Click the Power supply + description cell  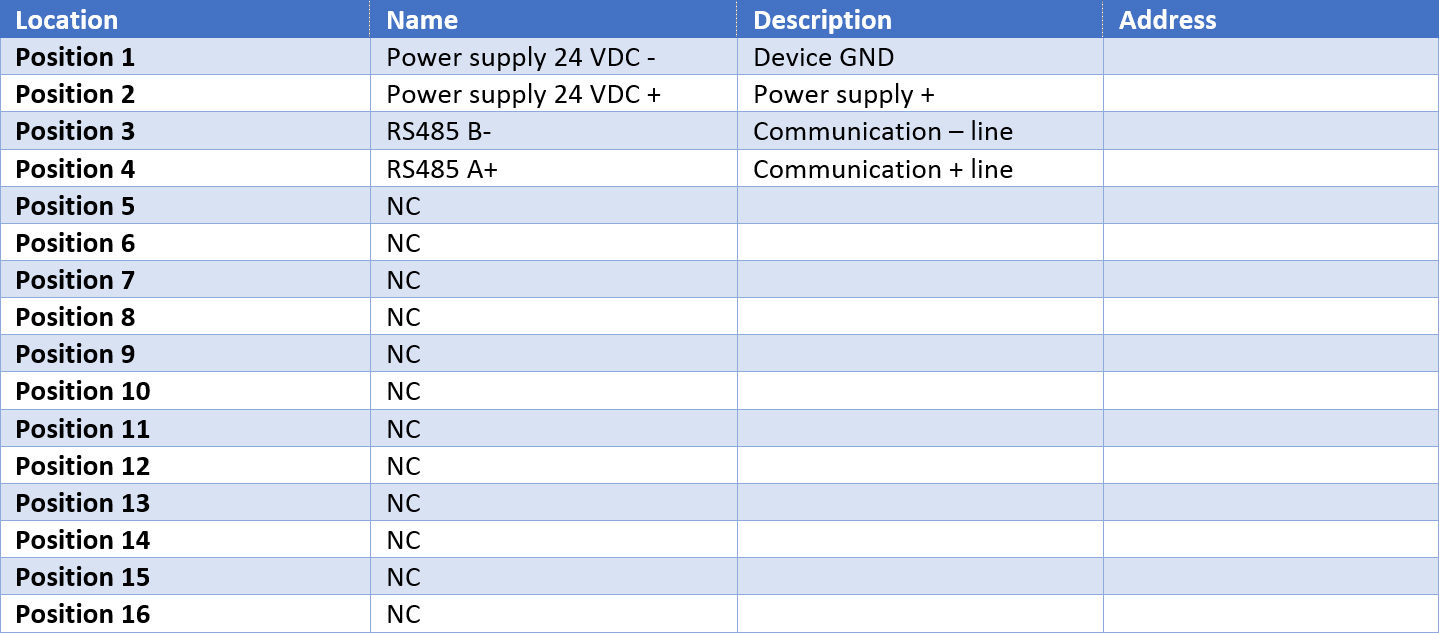pos(920,94)
